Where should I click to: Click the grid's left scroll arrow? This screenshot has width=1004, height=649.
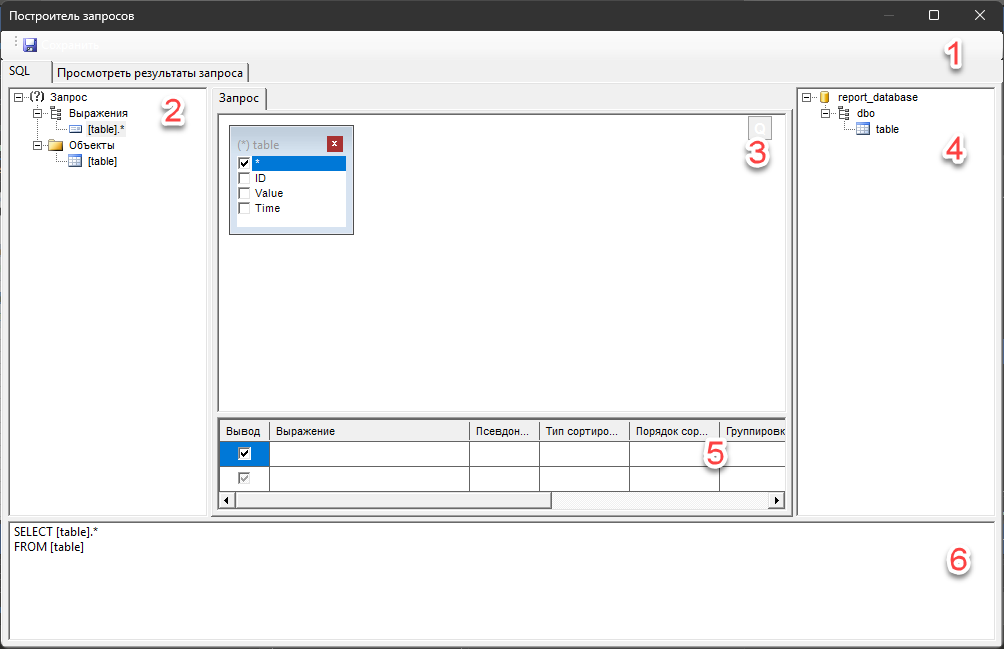(227, 501)
